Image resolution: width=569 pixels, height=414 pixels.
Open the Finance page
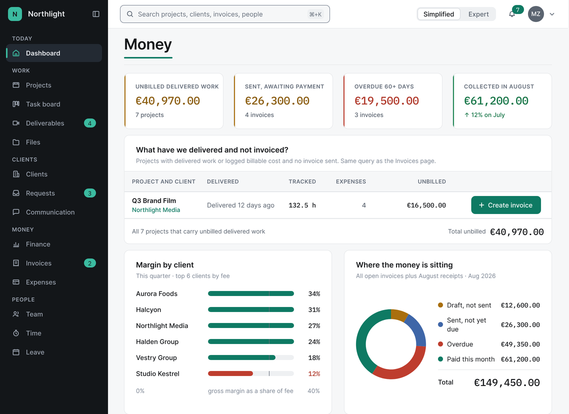54,244
